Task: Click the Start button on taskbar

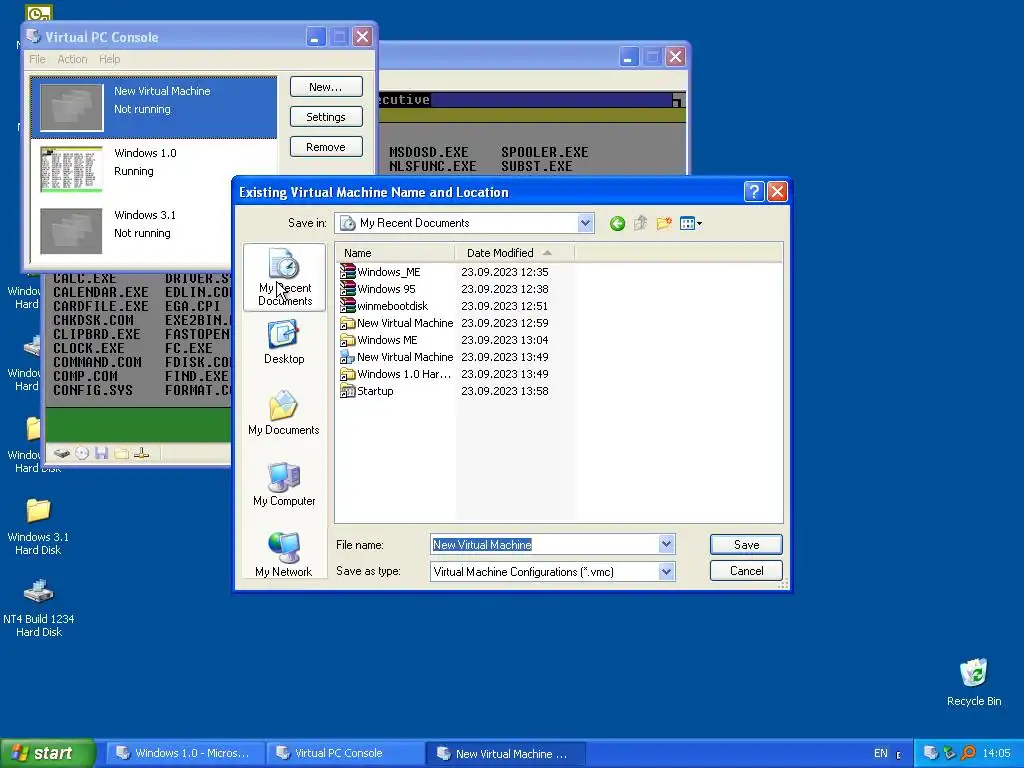Action: coord(48,753)
